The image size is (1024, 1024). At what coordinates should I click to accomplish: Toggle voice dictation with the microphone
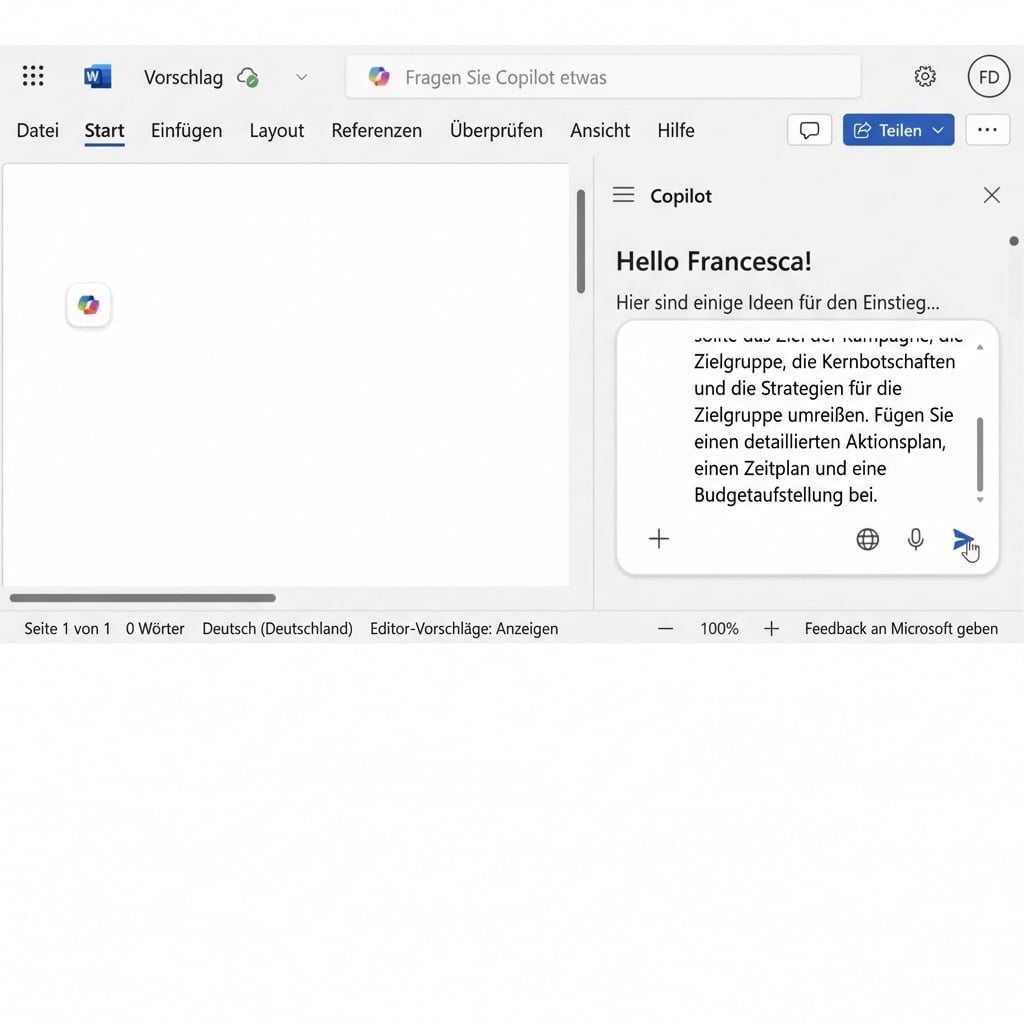pyautogui.click(x=915, y=539)
